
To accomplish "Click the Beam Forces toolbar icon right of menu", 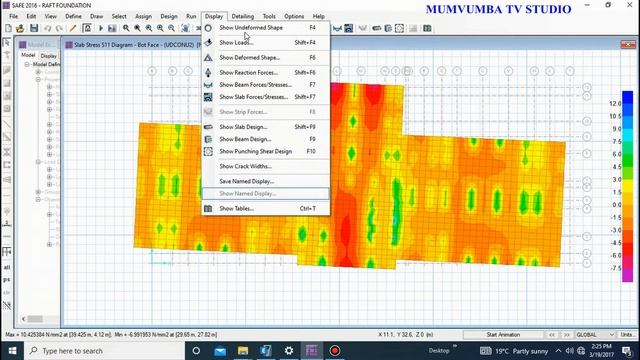I will pos(337,28).
